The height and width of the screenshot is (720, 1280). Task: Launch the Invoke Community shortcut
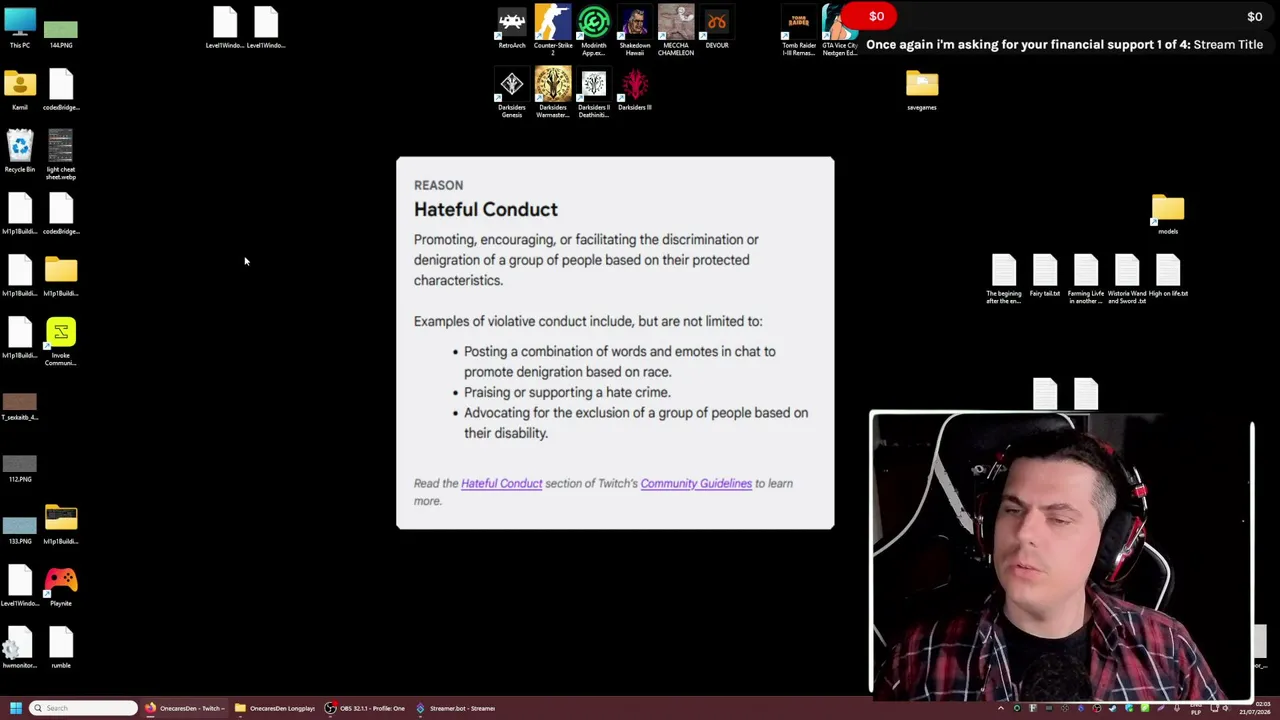point(61,341)
